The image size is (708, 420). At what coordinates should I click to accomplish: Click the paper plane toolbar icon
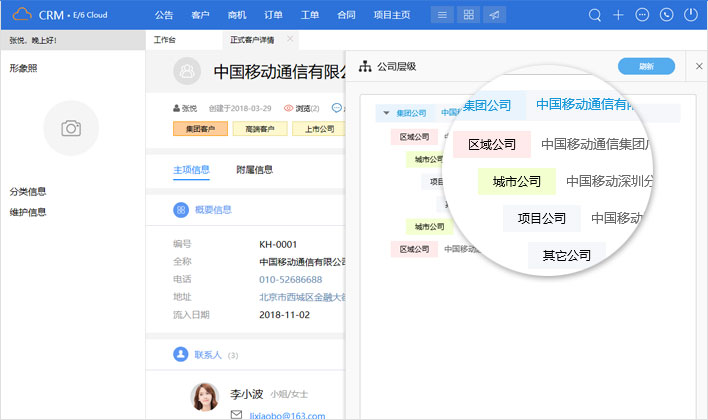tap(495, 15)
